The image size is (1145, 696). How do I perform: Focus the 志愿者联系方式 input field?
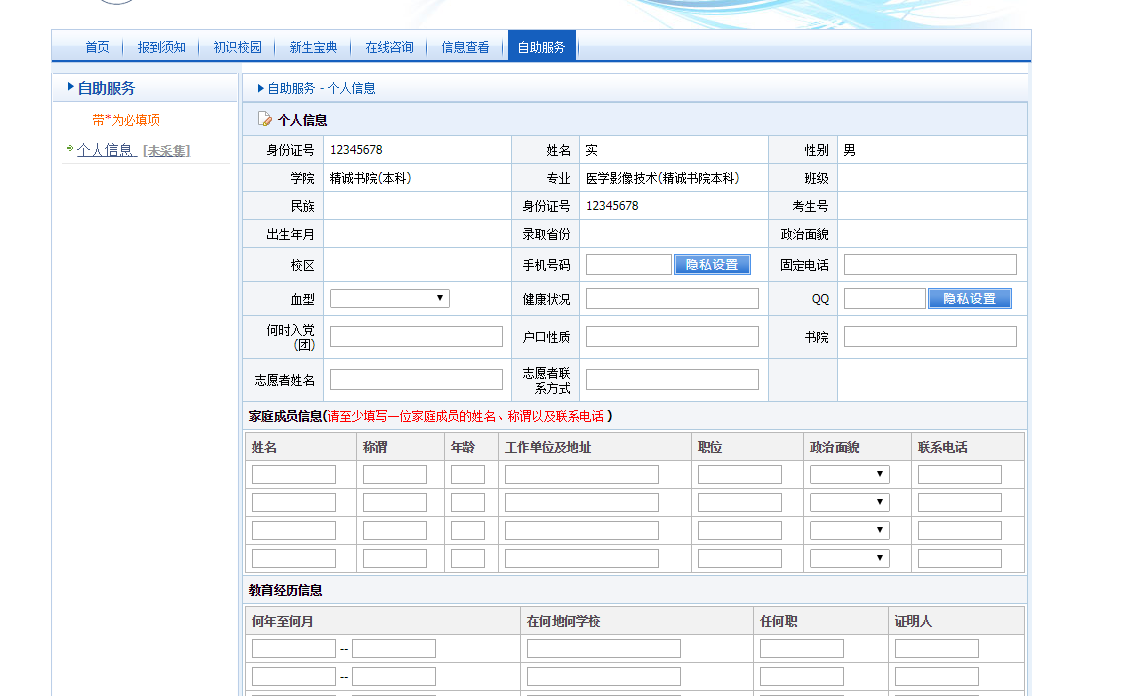[673, 380]
